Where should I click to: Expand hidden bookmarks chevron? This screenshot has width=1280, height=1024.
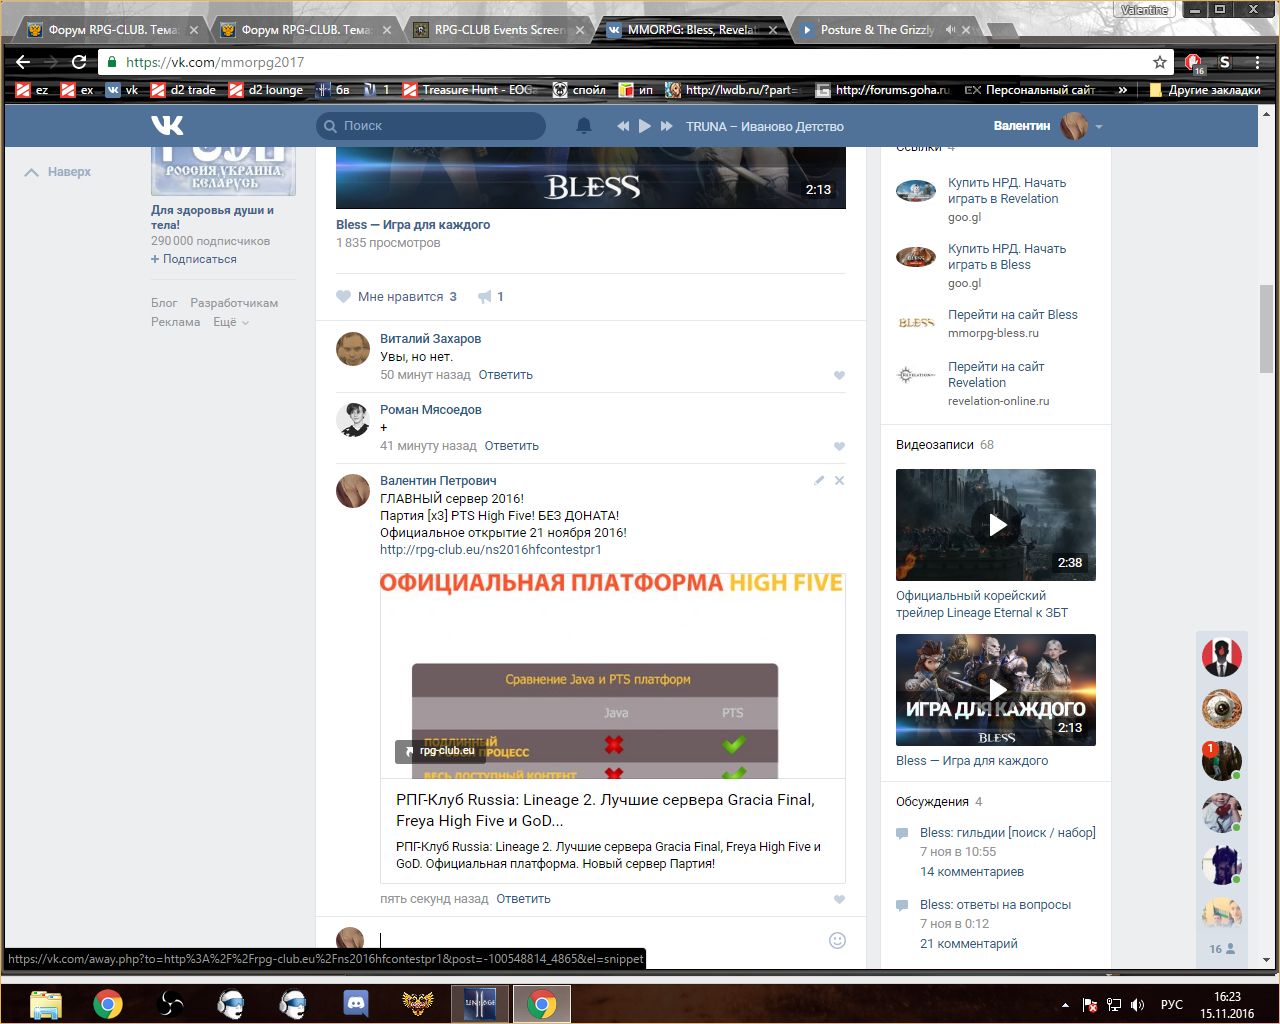1123,90
